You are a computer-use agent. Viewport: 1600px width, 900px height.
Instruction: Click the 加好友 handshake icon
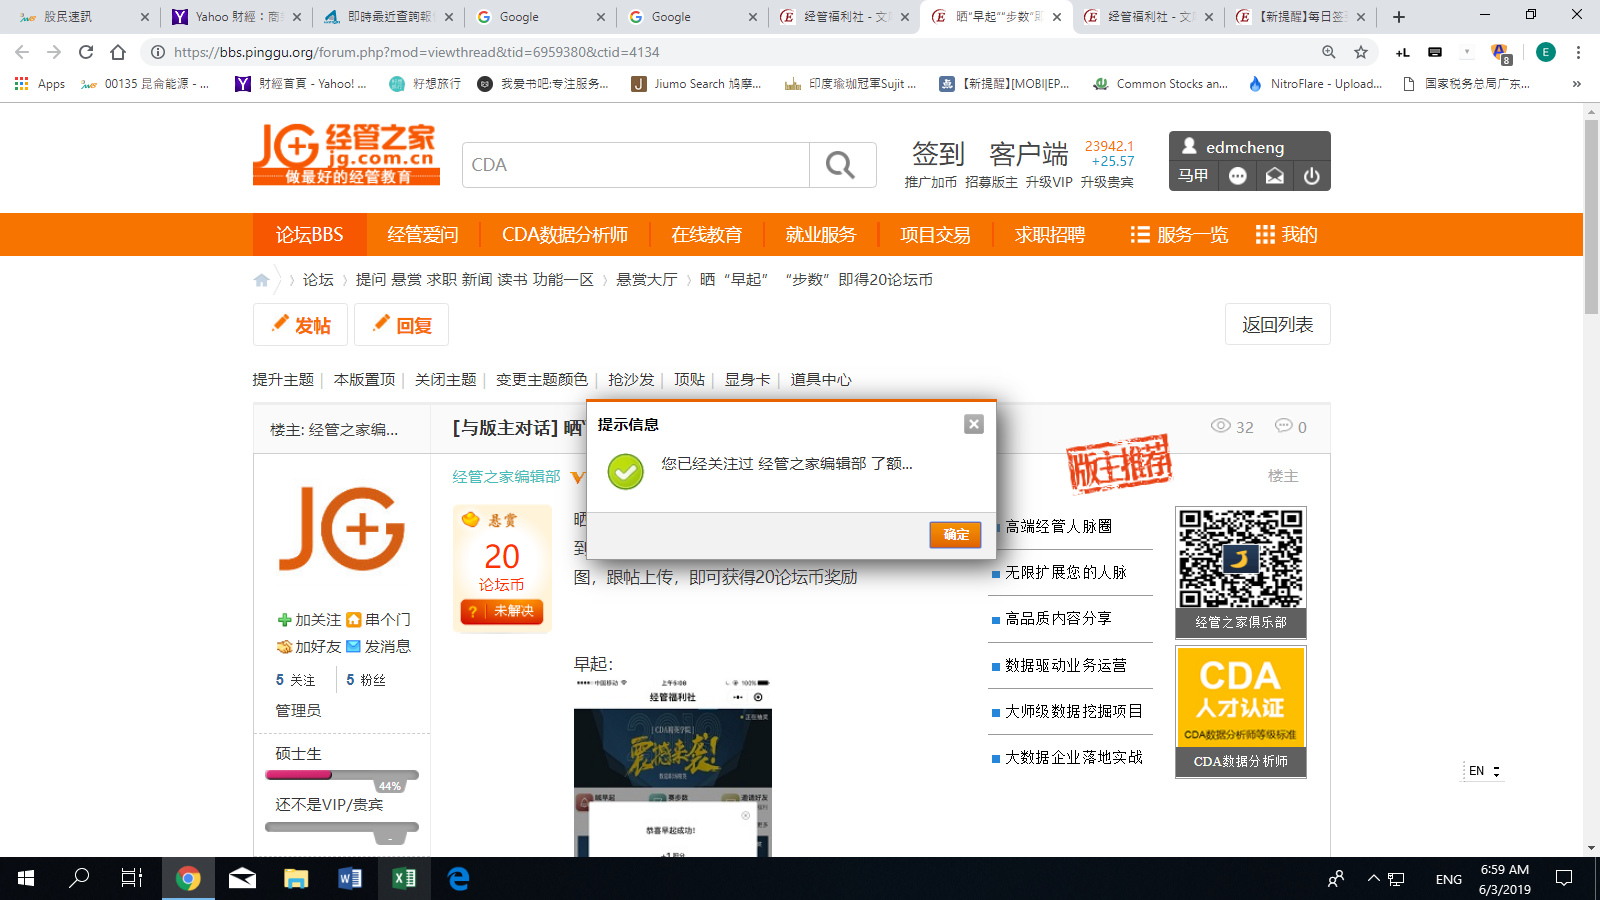(x=284, y=647)
